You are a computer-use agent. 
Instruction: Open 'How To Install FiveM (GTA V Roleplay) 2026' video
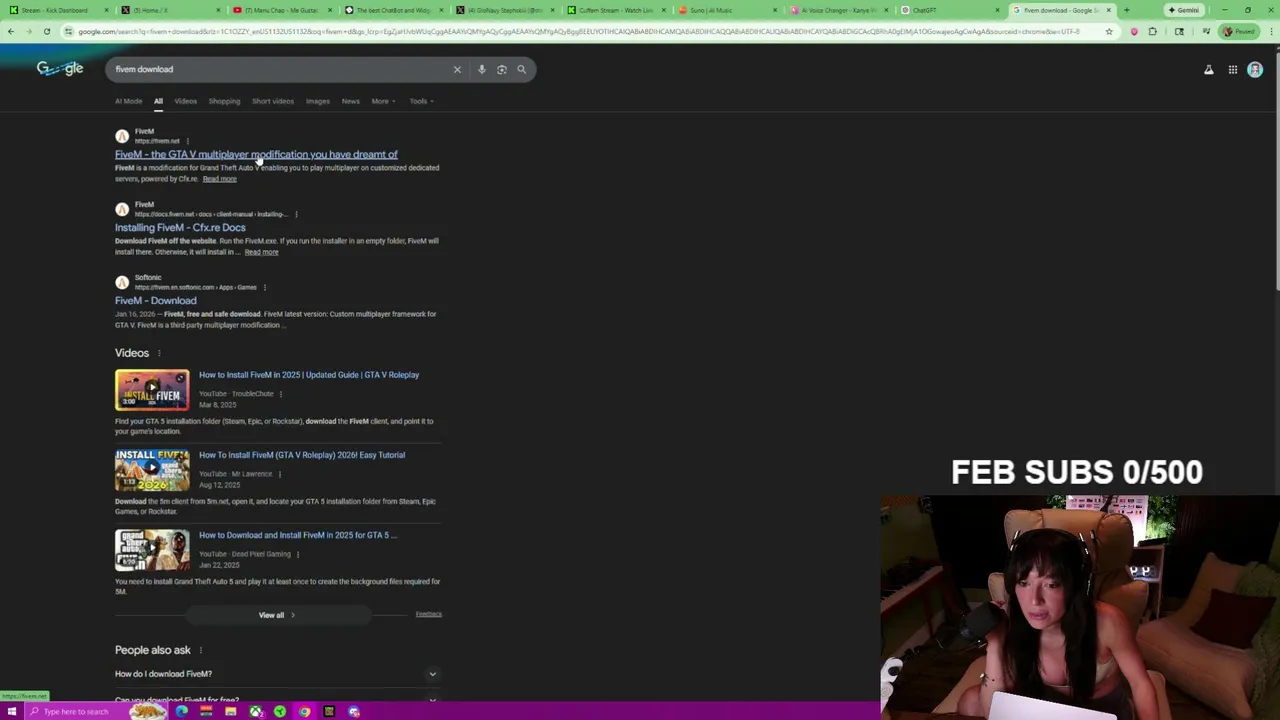click(302, 455)
